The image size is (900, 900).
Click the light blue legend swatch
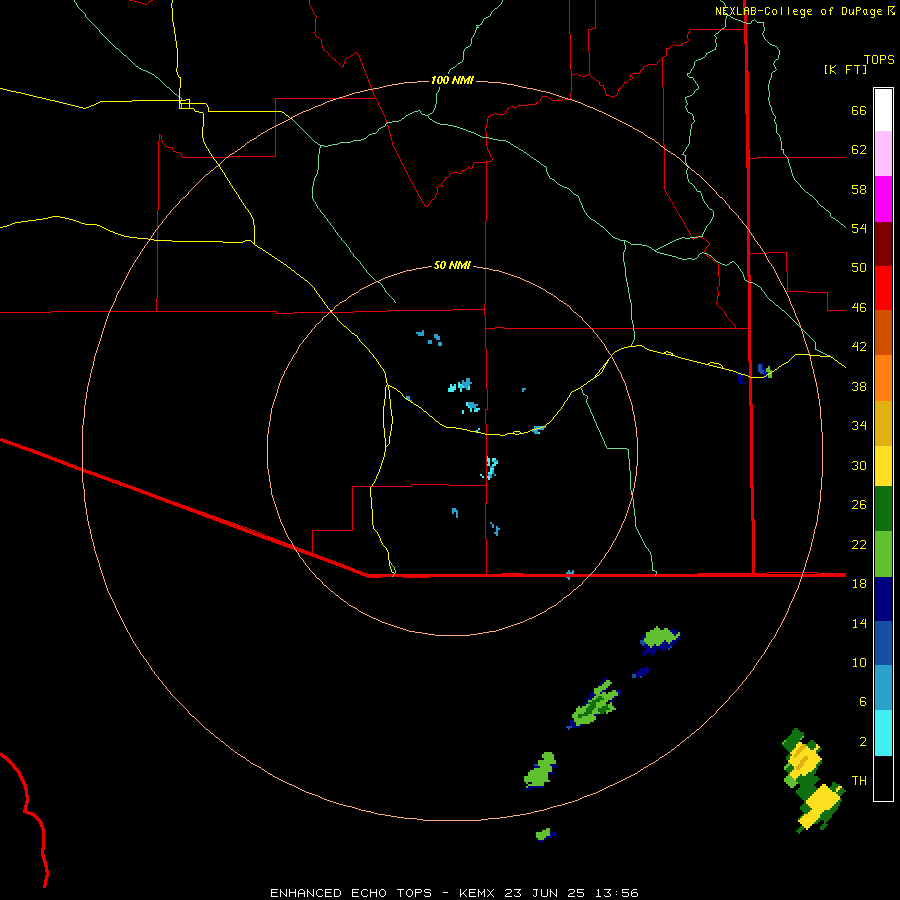(883, 688)
